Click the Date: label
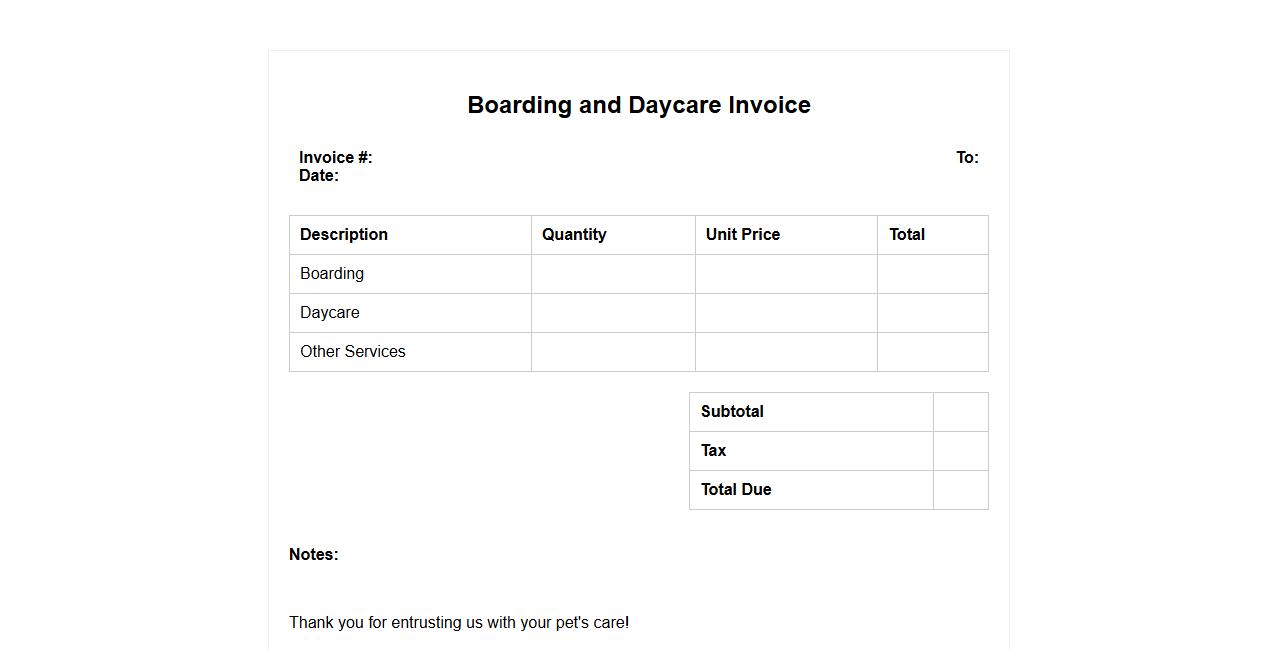 (318, 176)
